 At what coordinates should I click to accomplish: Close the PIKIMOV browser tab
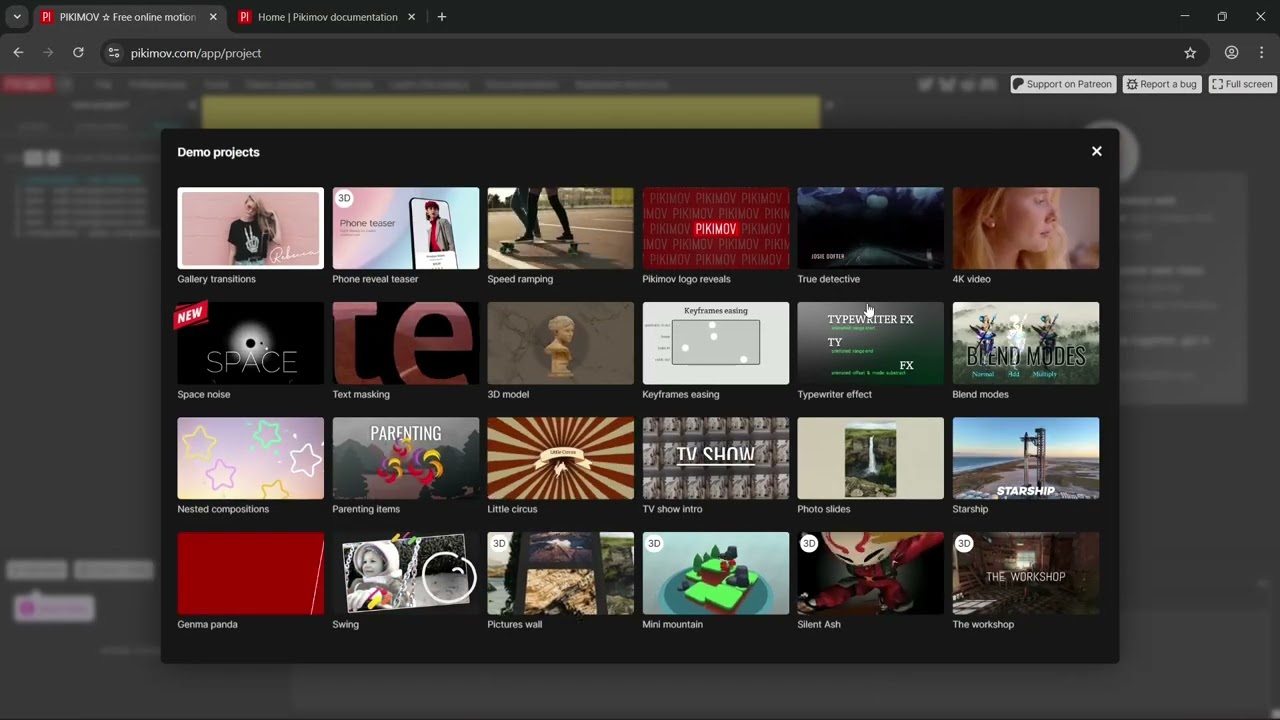(213, 17)
